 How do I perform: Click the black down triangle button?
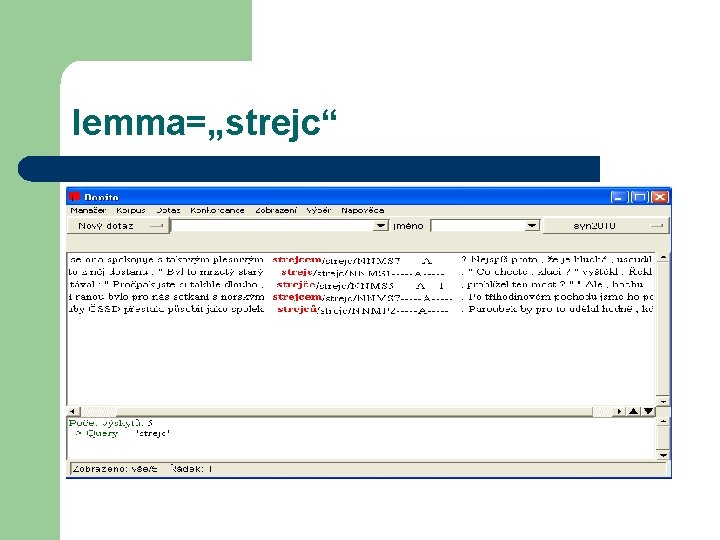pyautogui.click(x=648, y=411)
